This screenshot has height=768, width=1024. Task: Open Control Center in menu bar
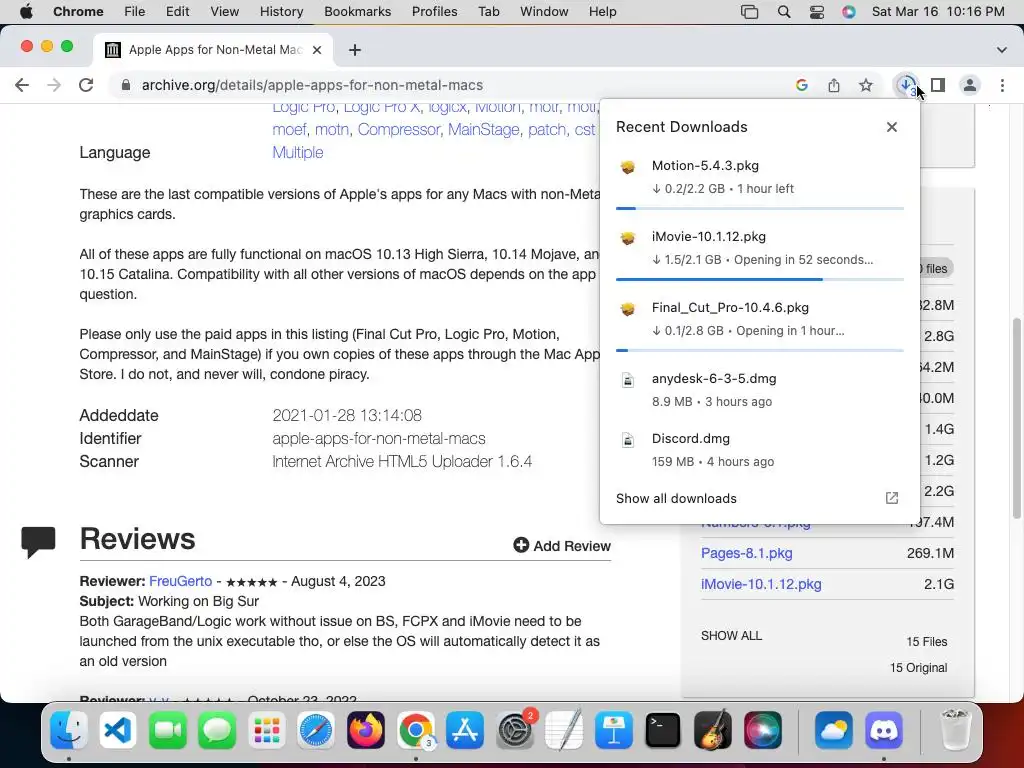816,12
